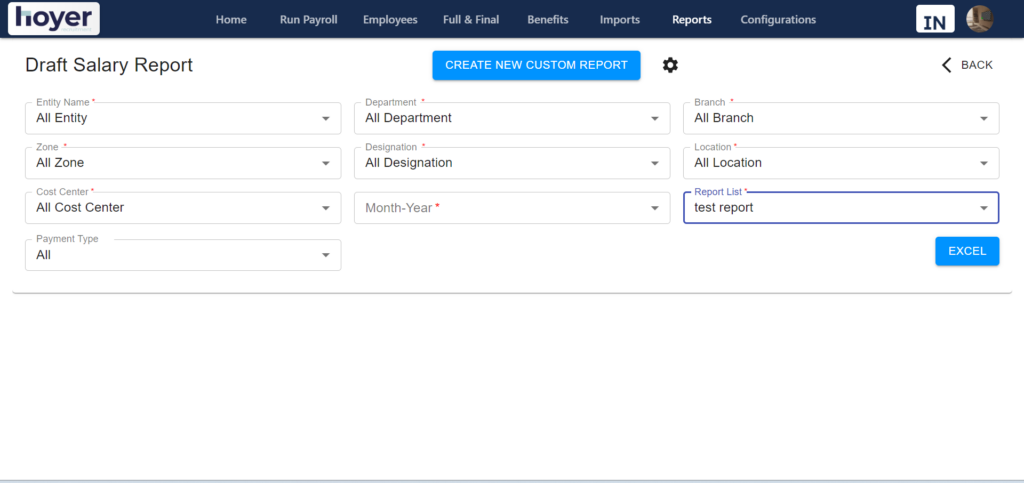Click the IN country badge
Image resolution: width=1024 pixels, height=483 pixels.
pos(935,19)
